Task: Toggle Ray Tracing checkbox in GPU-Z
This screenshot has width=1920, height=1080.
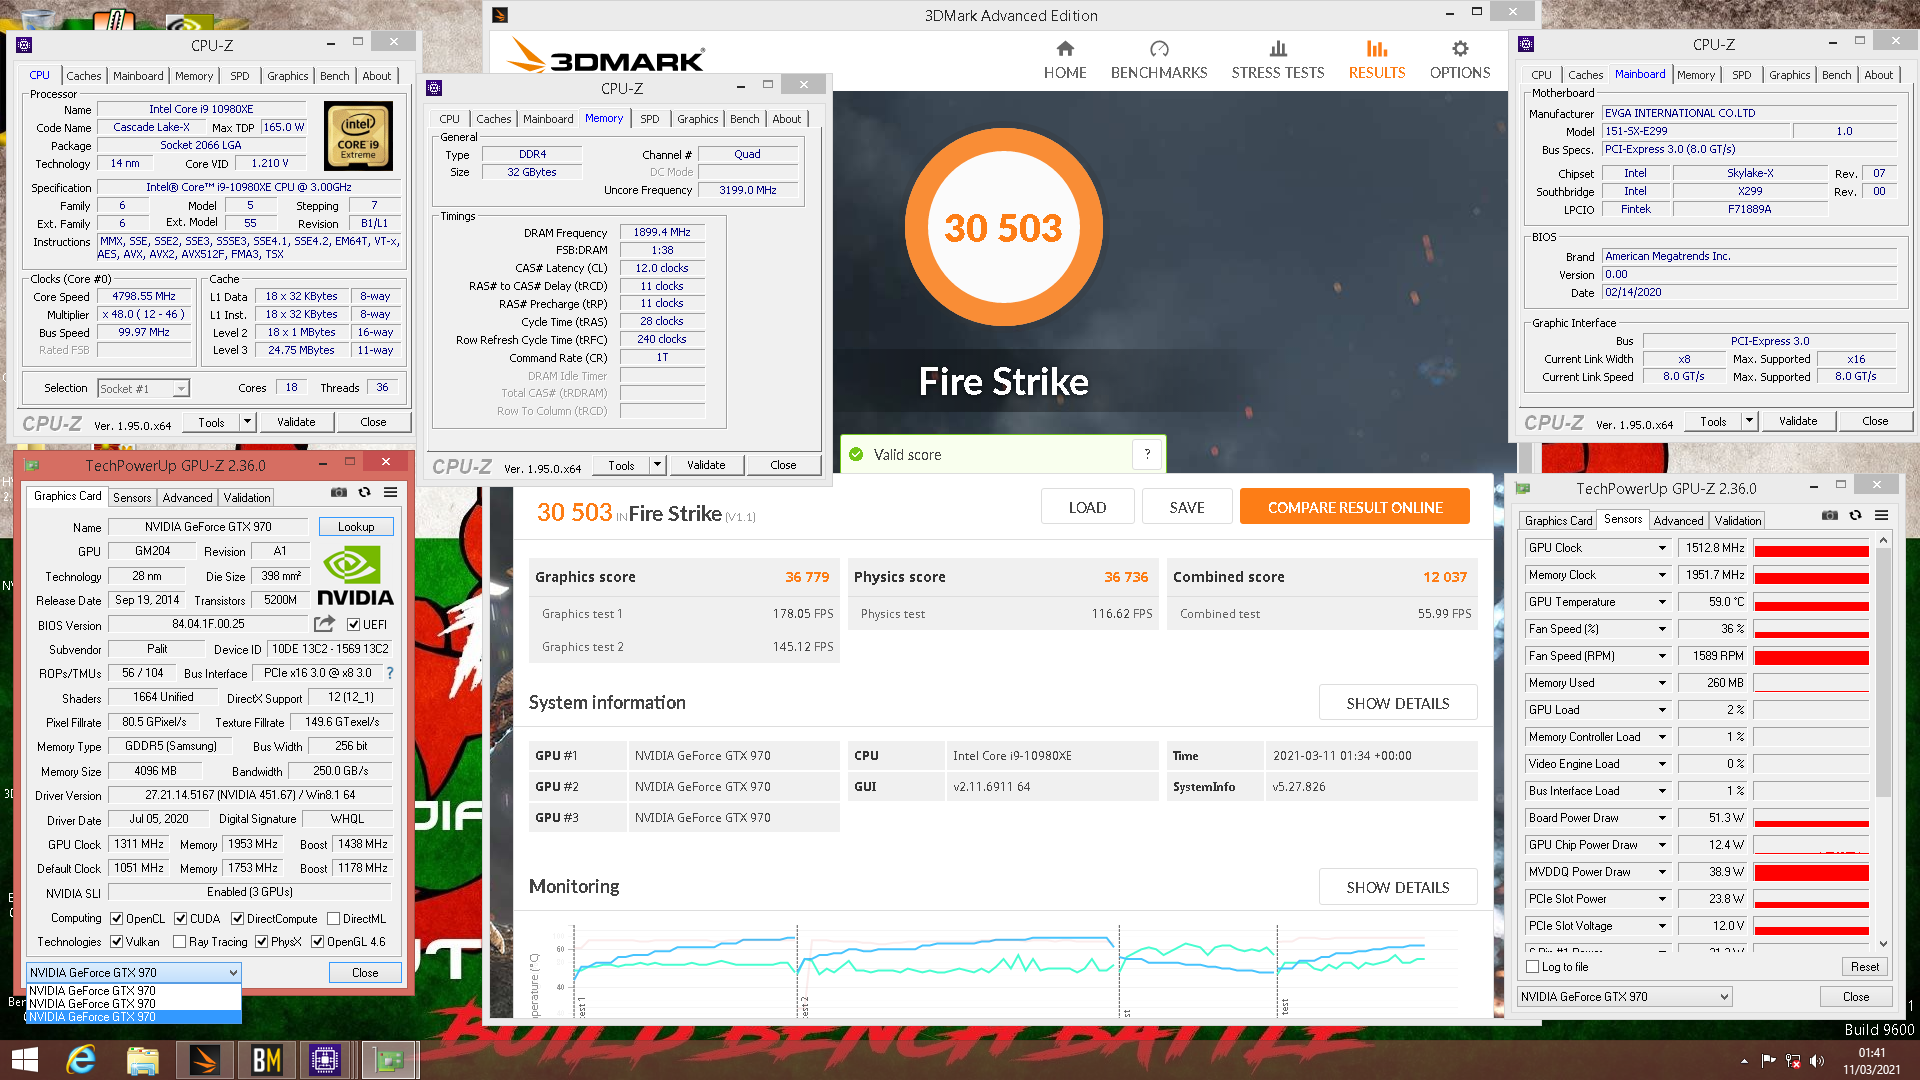Action: tap(180, 941)
